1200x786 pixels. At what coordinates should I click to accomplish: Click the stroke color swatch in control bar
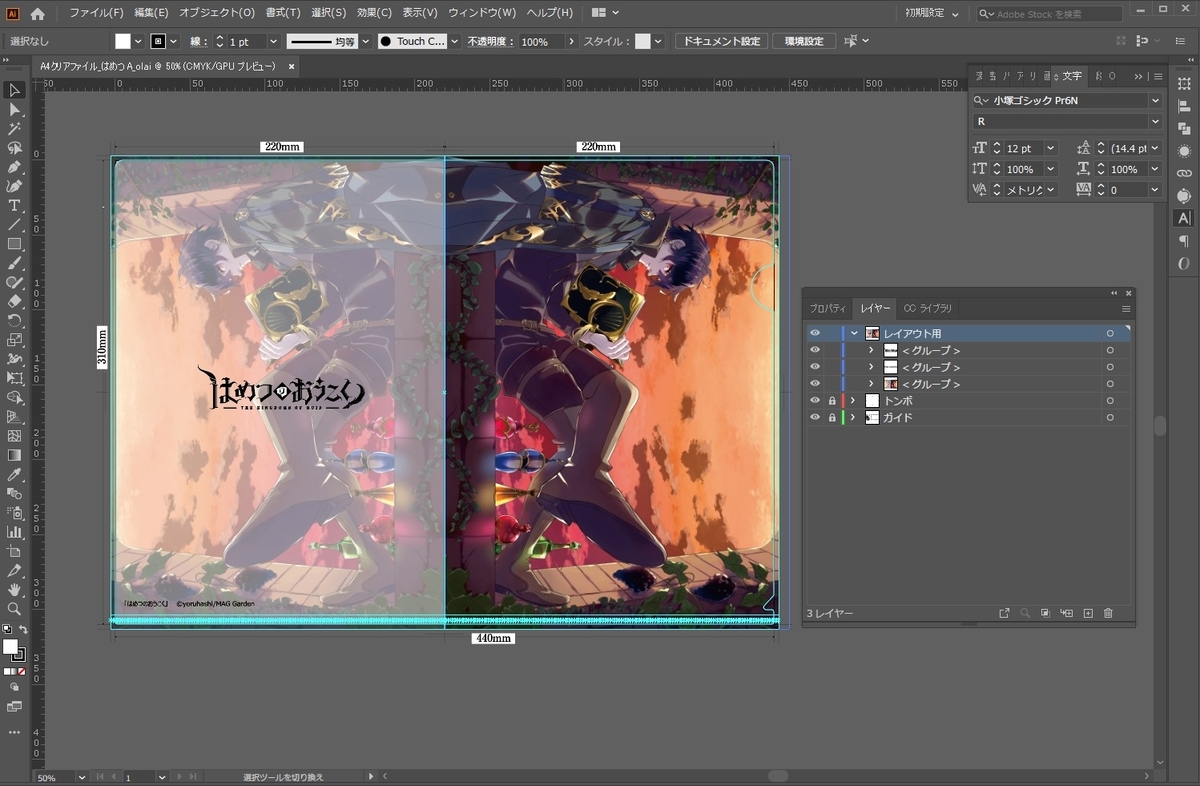click(158, 41)
